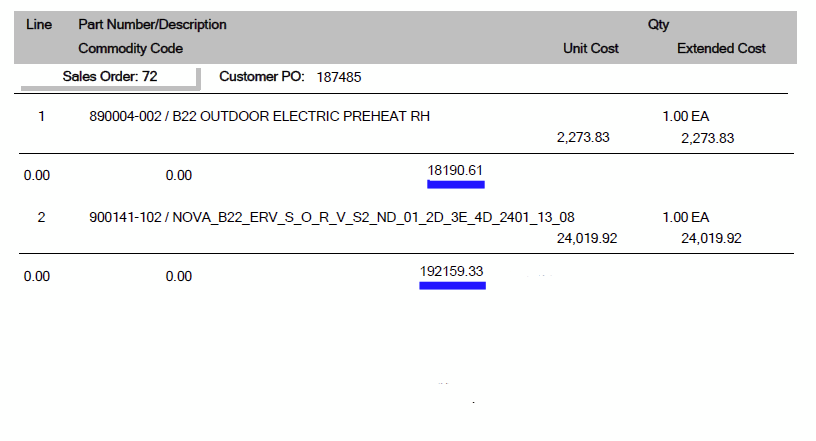Click the value 192159.33
This screenshot has height=441, width=816.
click(x=452, y=271)
